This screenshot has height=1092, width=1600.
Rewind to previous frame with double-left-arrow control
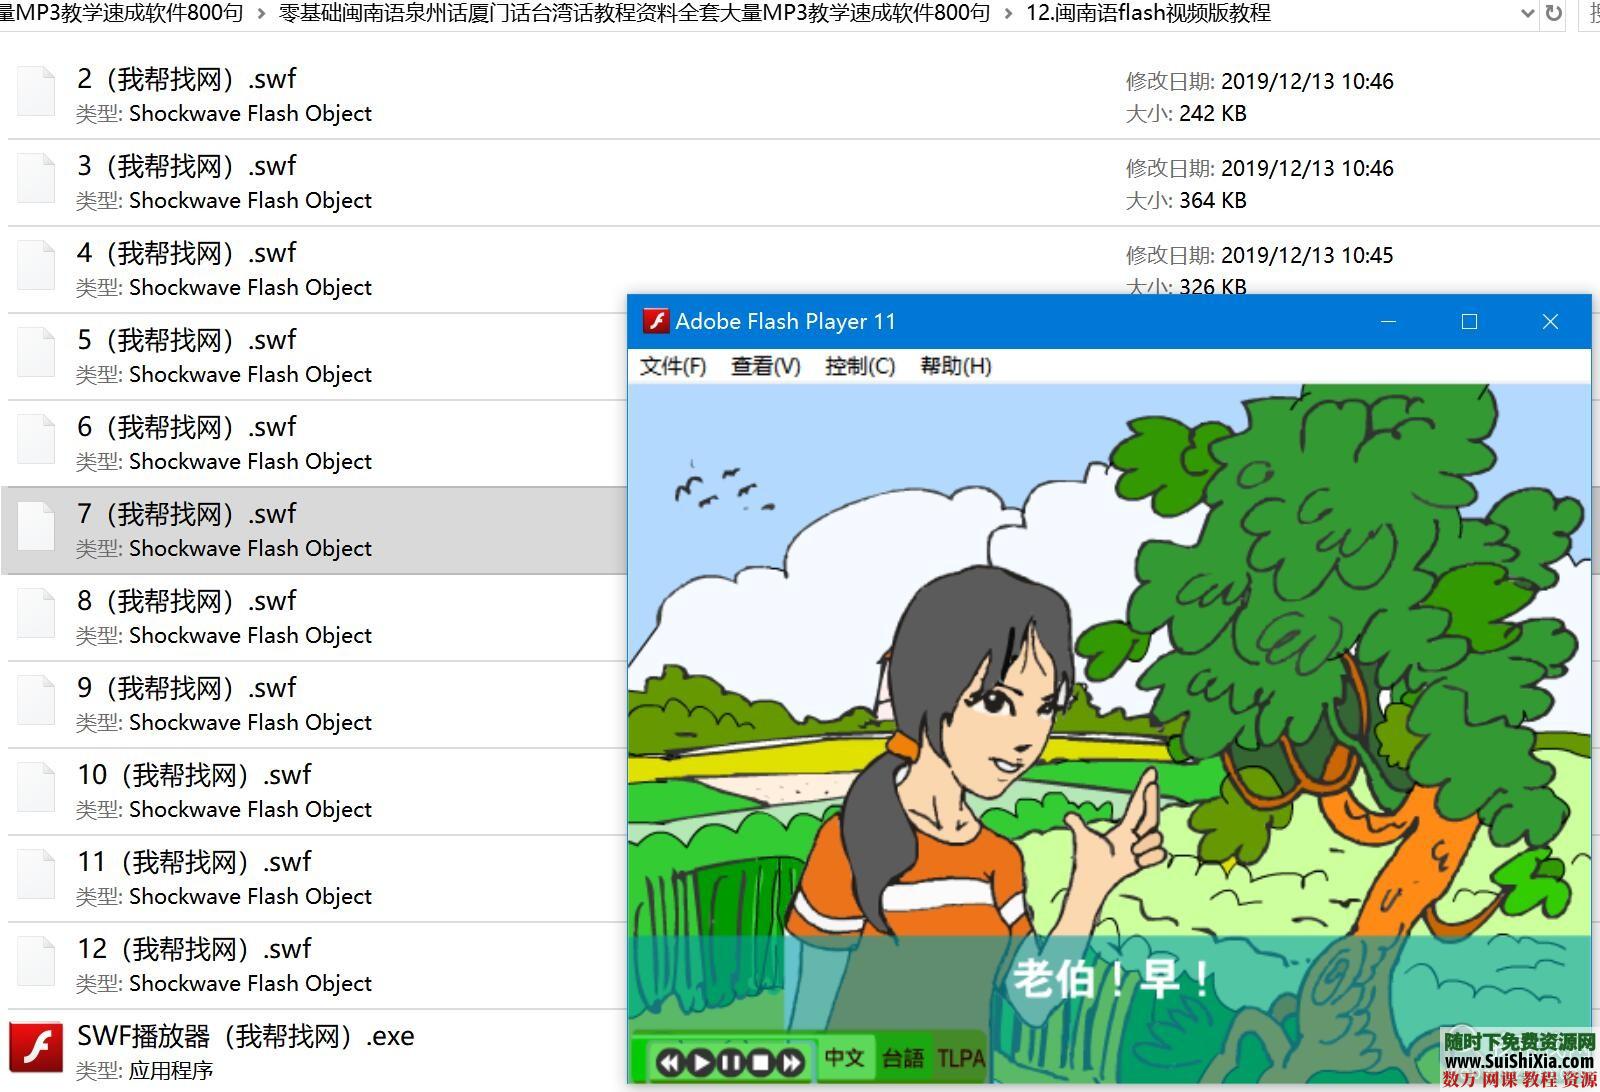click(x=669, y=1063)
